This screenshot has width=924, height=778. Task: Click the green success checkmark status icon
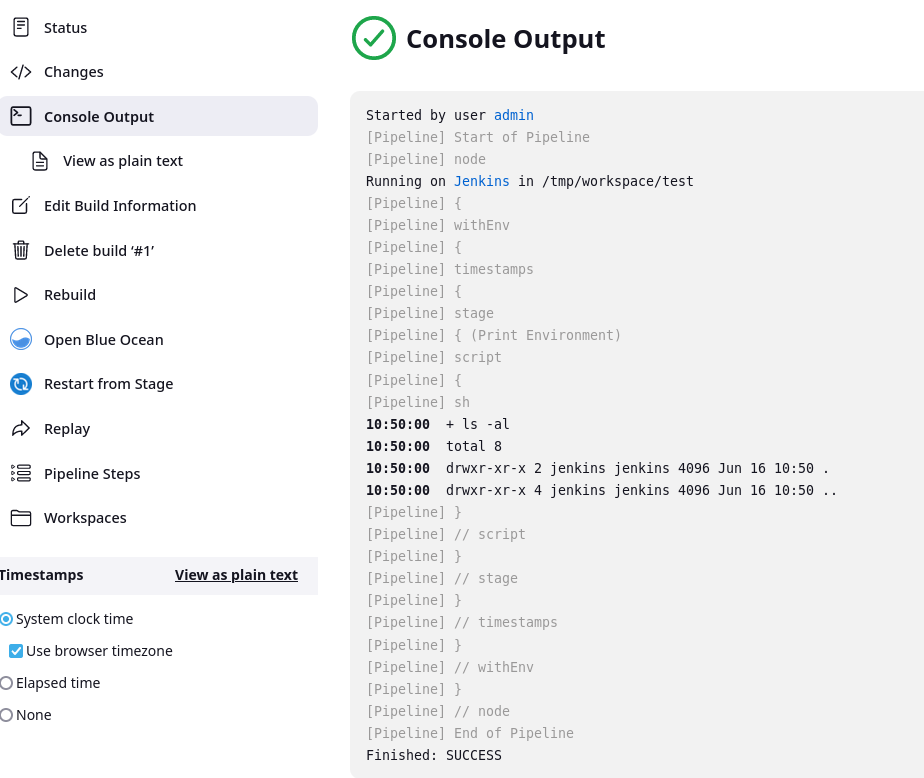pyautogui.click(x=374, y=38)
